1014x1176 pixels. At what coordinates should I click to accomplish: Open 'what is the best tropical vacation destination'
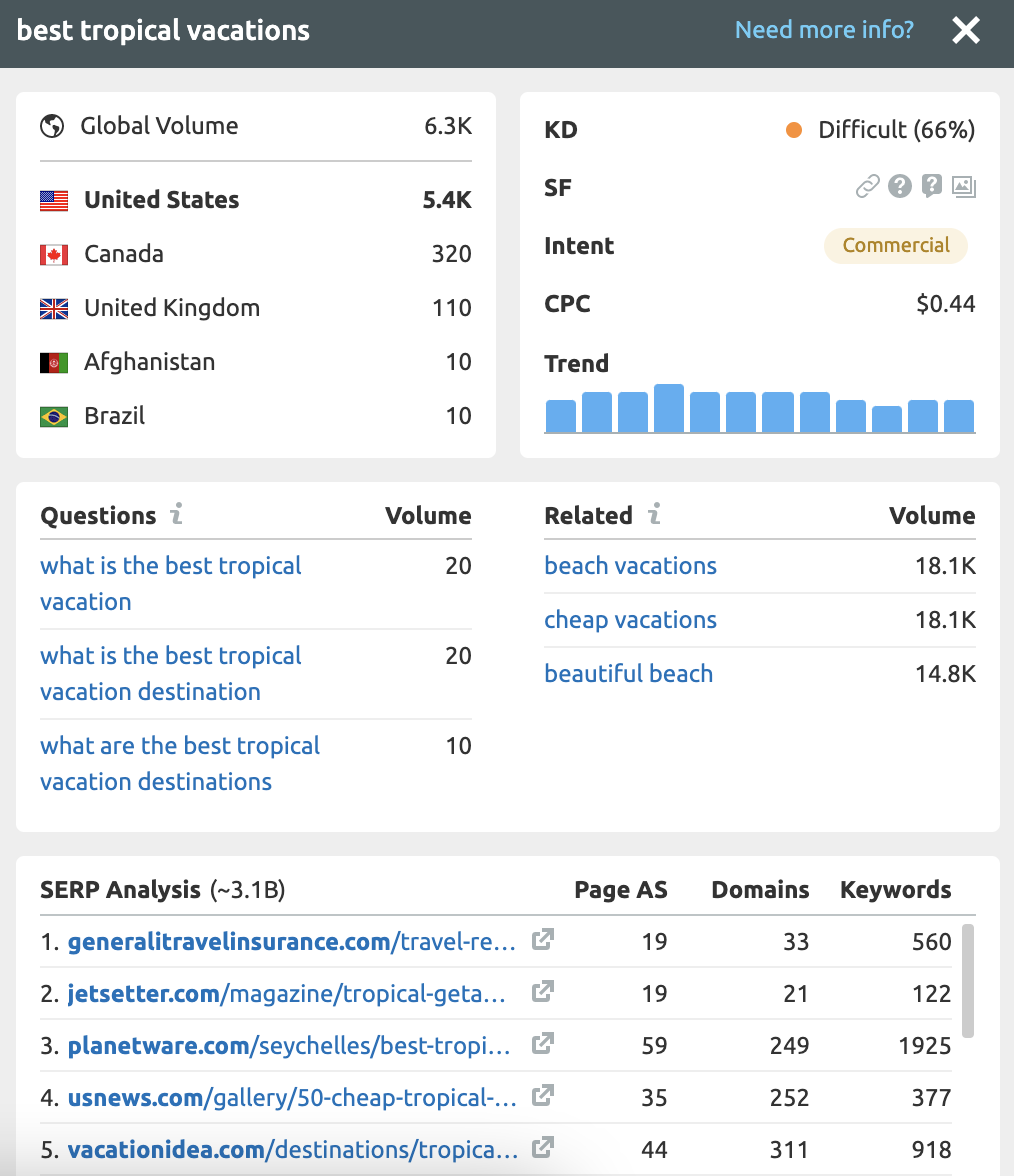tap(170, 673)
